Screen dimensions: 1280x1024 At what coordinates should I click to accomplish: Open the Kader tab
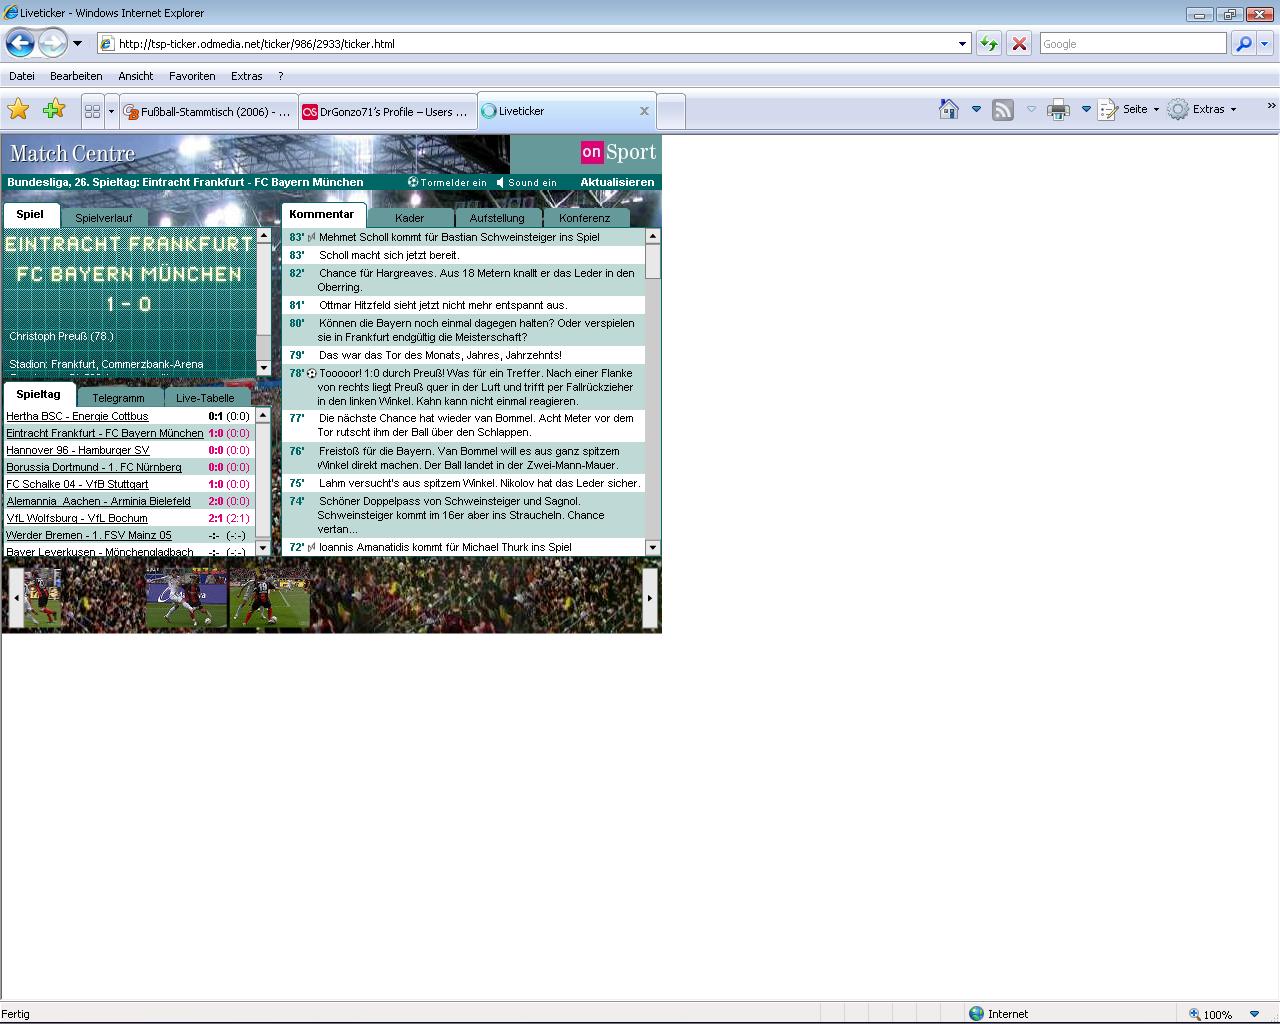pyautogui.click(x=410, y=218)
